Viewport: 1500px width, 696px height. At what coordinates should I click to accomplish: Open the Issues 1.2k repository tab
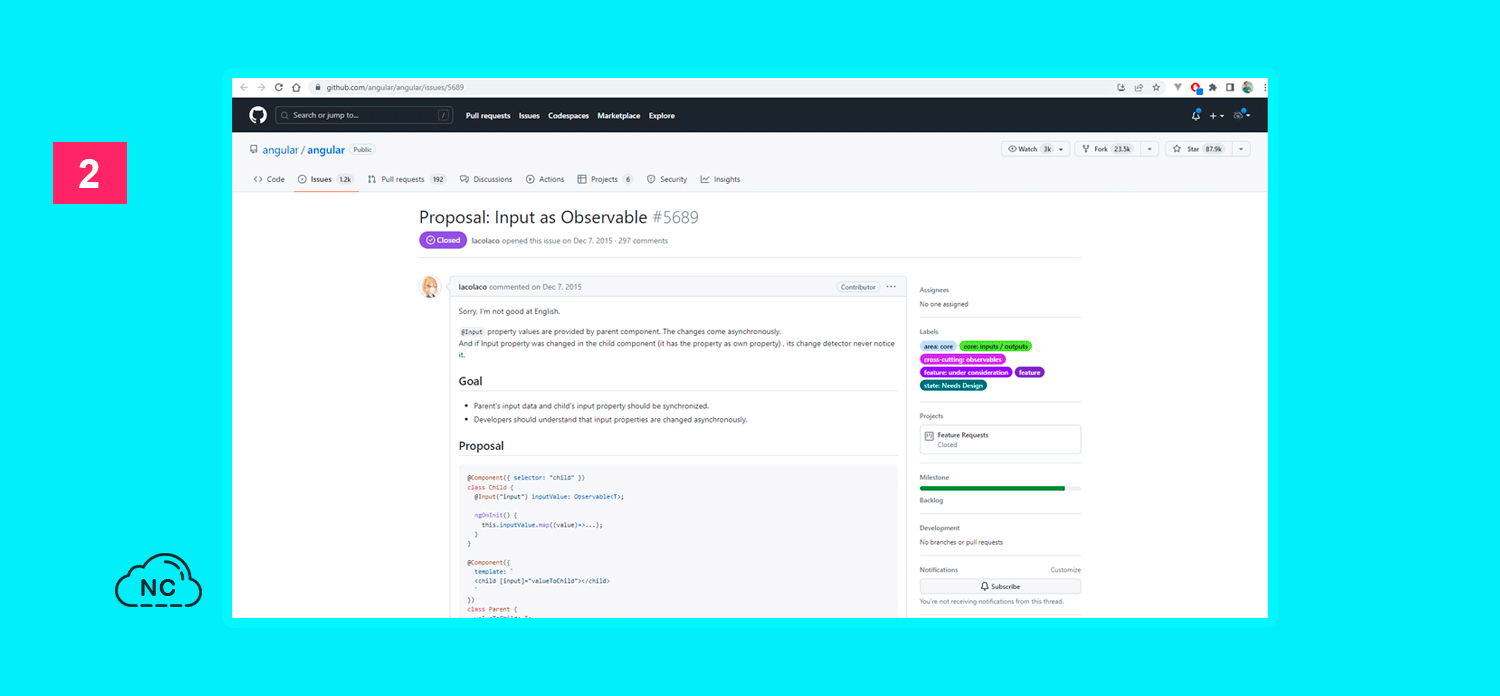point(326,179)
